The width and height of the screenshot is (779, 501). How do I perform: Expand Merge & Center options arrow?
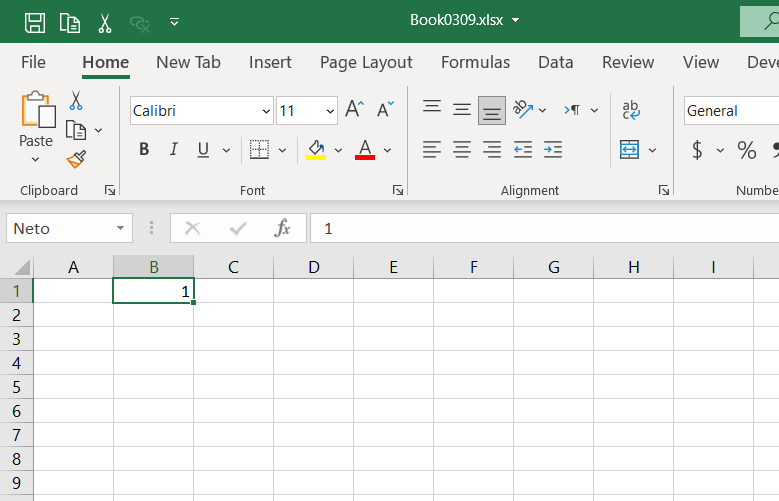click(x=652, y=150)
